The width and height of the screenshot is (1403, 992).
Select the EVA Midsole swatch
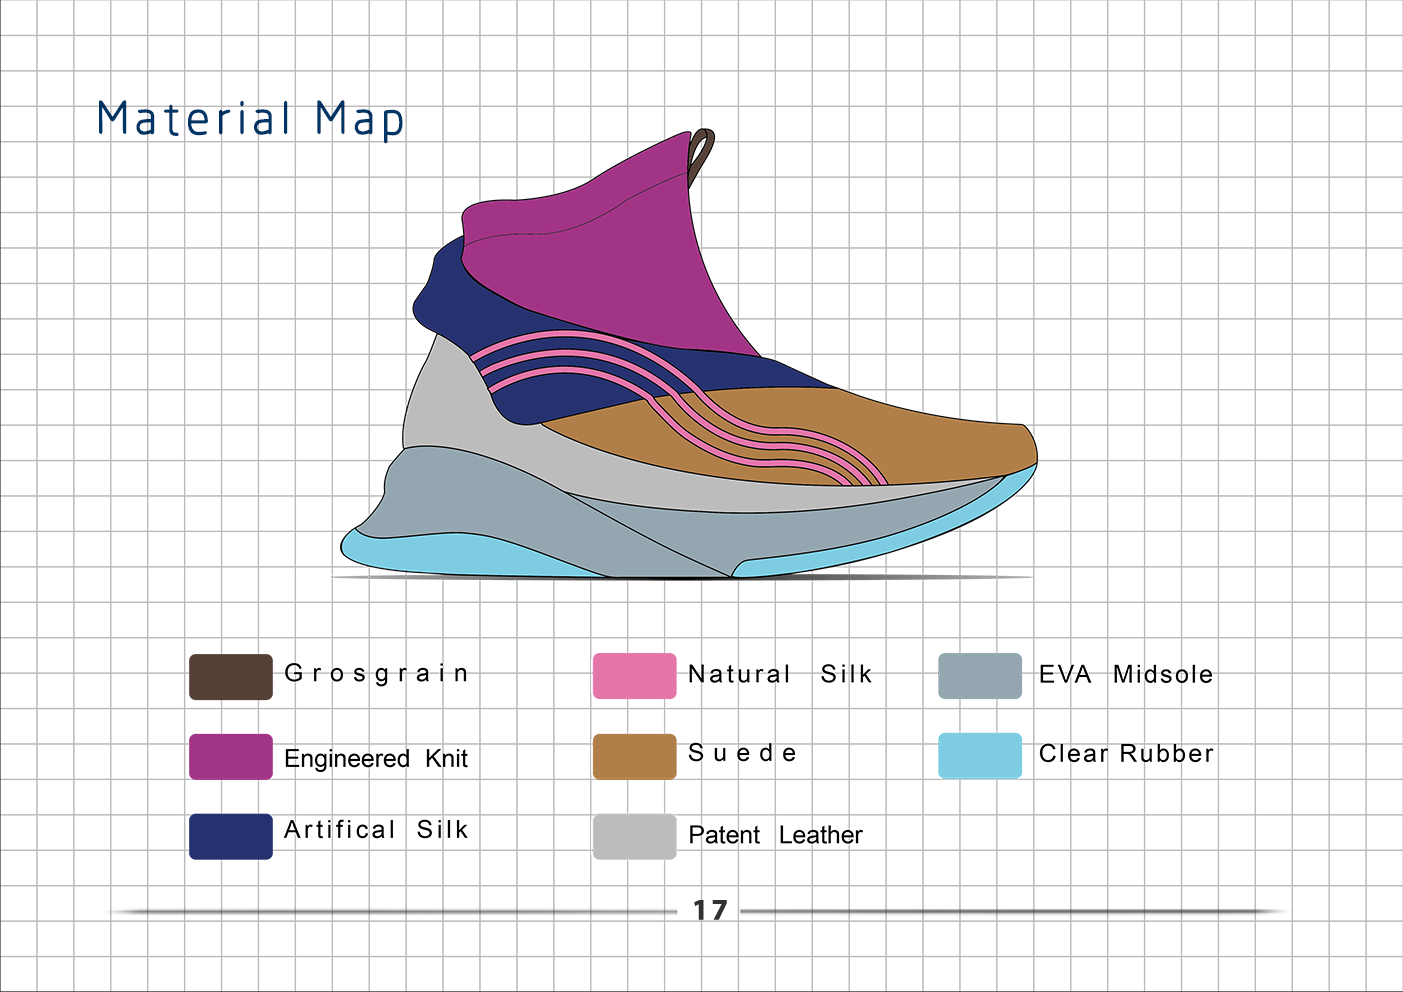[979, 675]
